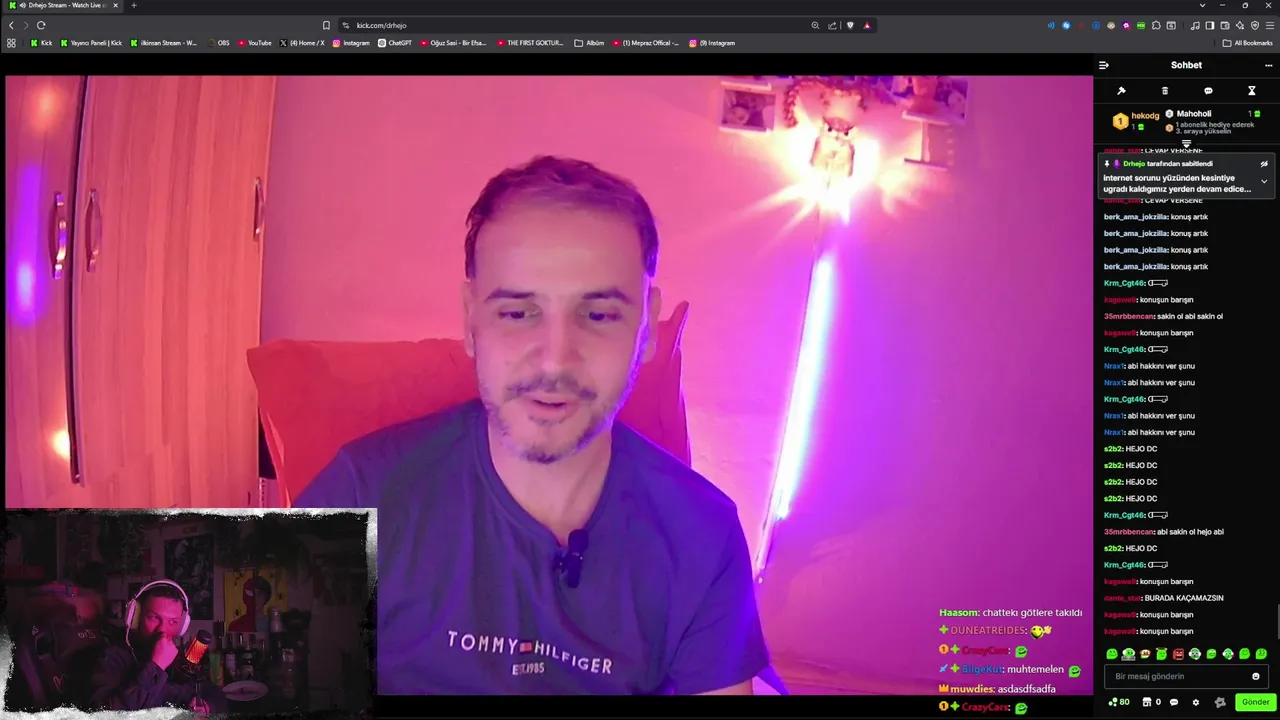Click the grey star badge icon
Screen dimensions: 1280x720
click(1219, 702)
